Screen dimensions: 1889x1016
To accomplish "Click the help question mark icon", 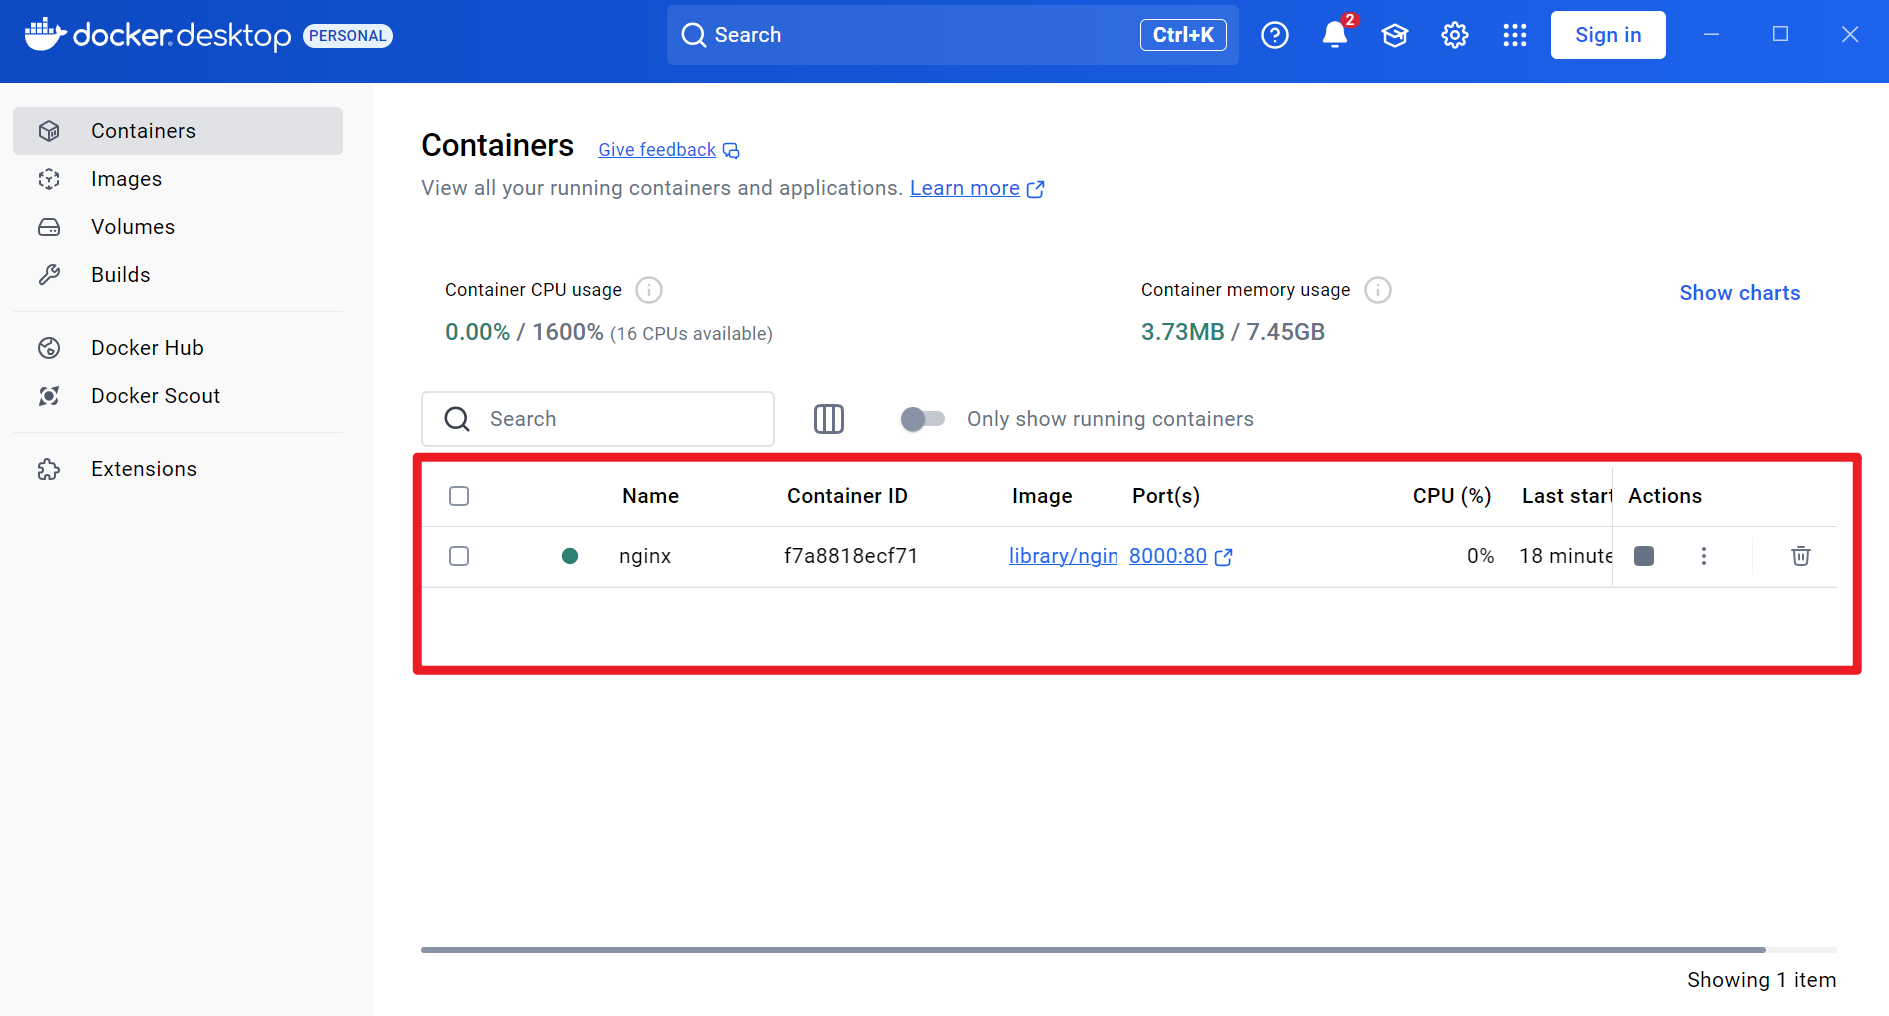I will tap(1274, 35).
